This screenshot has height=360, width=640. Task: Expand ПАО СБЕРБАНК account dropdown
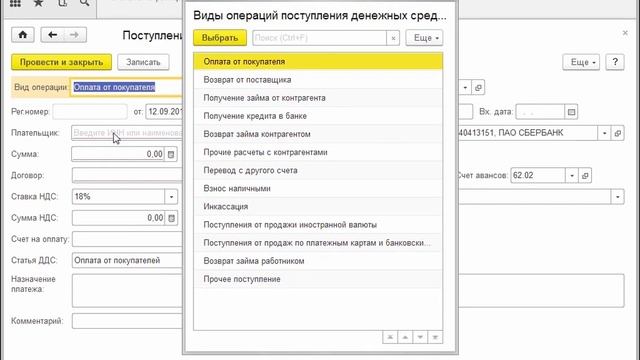pos(604,133)
